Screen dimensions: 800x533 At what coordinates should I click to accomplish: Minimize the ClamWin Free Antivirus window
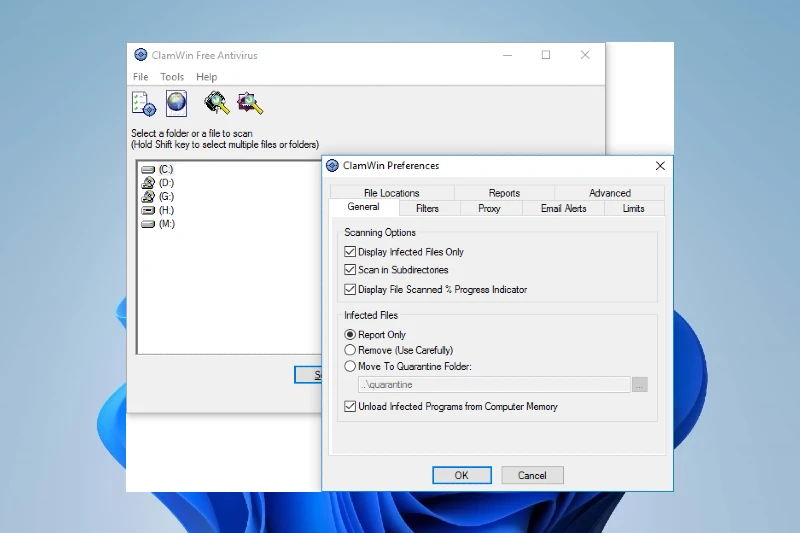click(508, 55)
